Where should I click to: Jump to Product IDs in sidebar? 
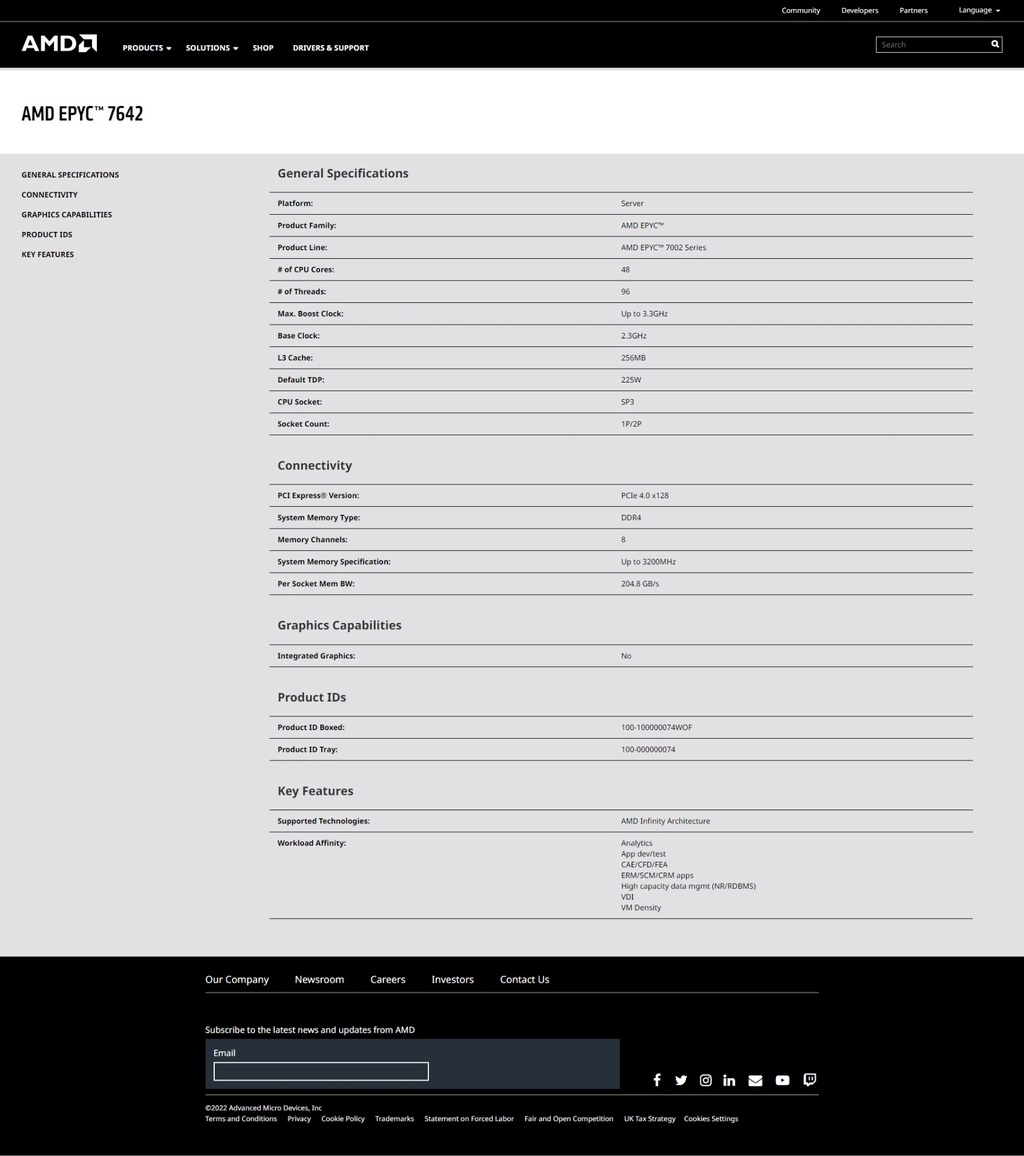46,234
